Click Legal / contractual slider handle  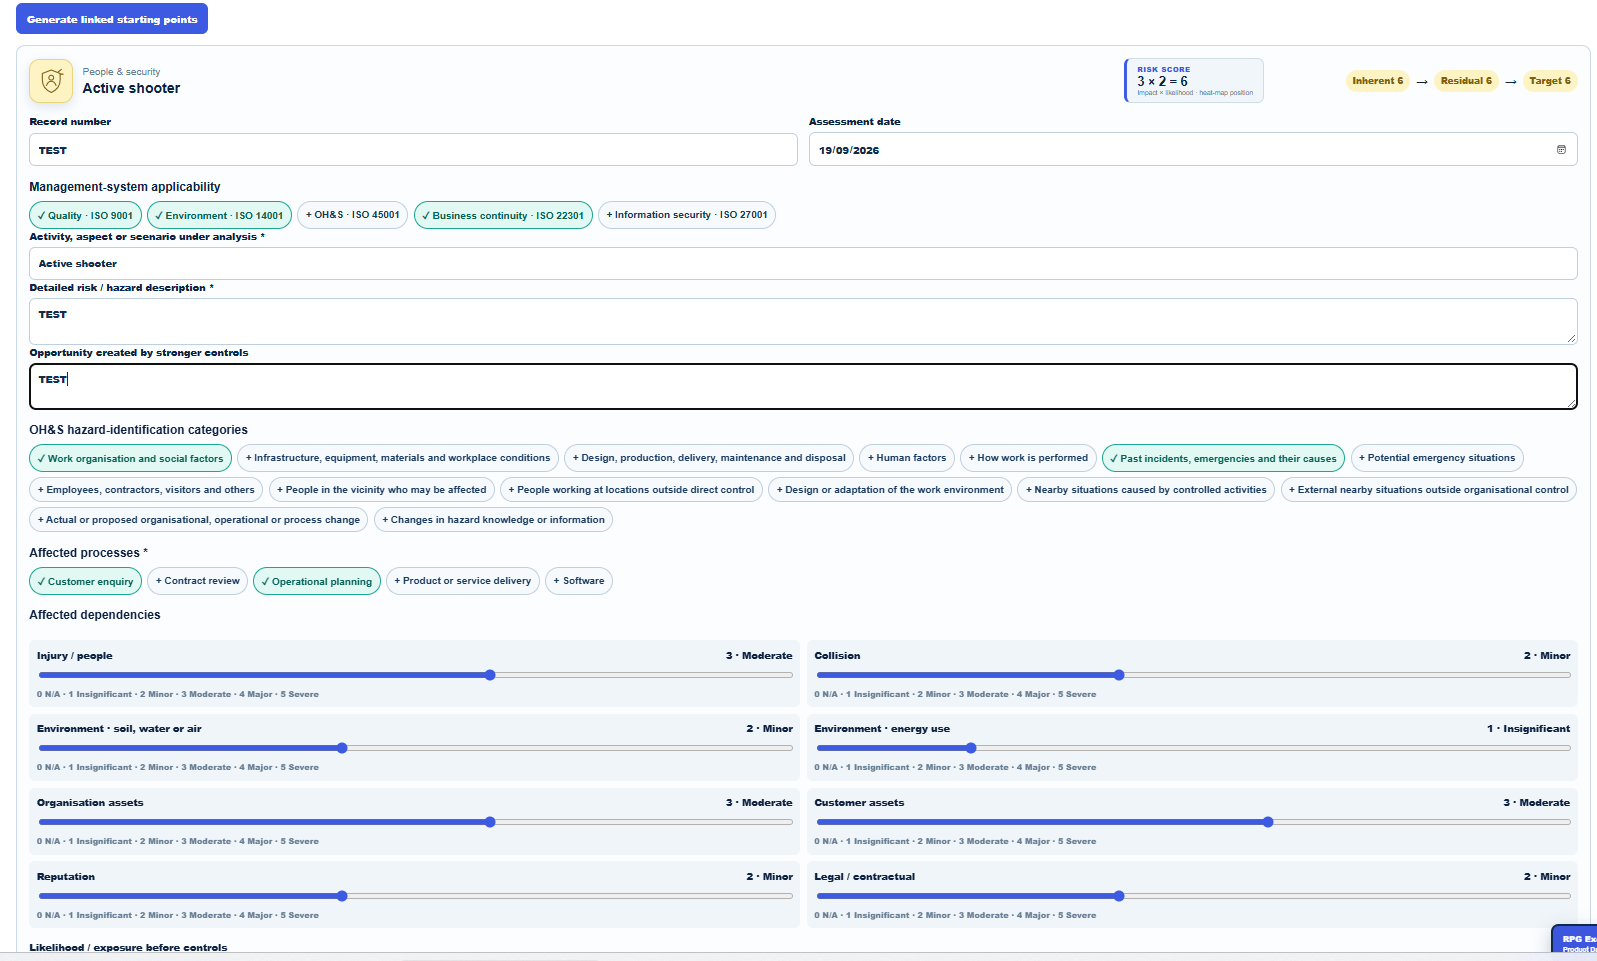pos(1119,896)
